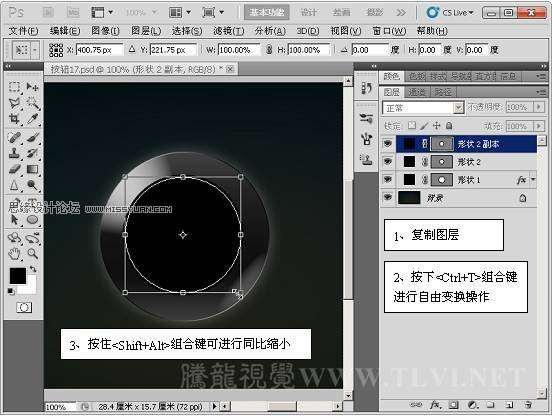Screen dimensions: 552x416
Task: Select the Magic Wand tool
Action: 32,103
